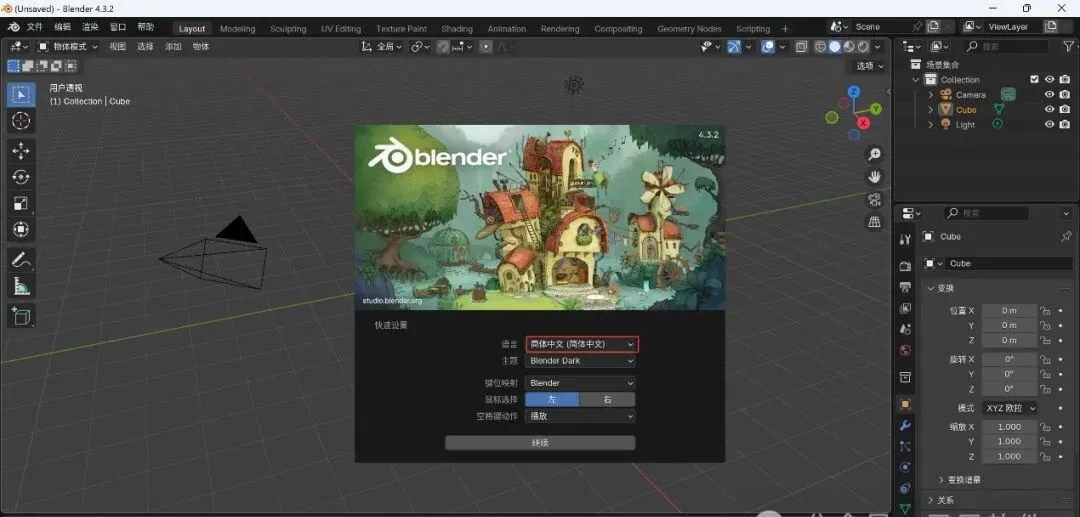
Task: Hide the Cube in viewport via eye
Action: 1049,109
